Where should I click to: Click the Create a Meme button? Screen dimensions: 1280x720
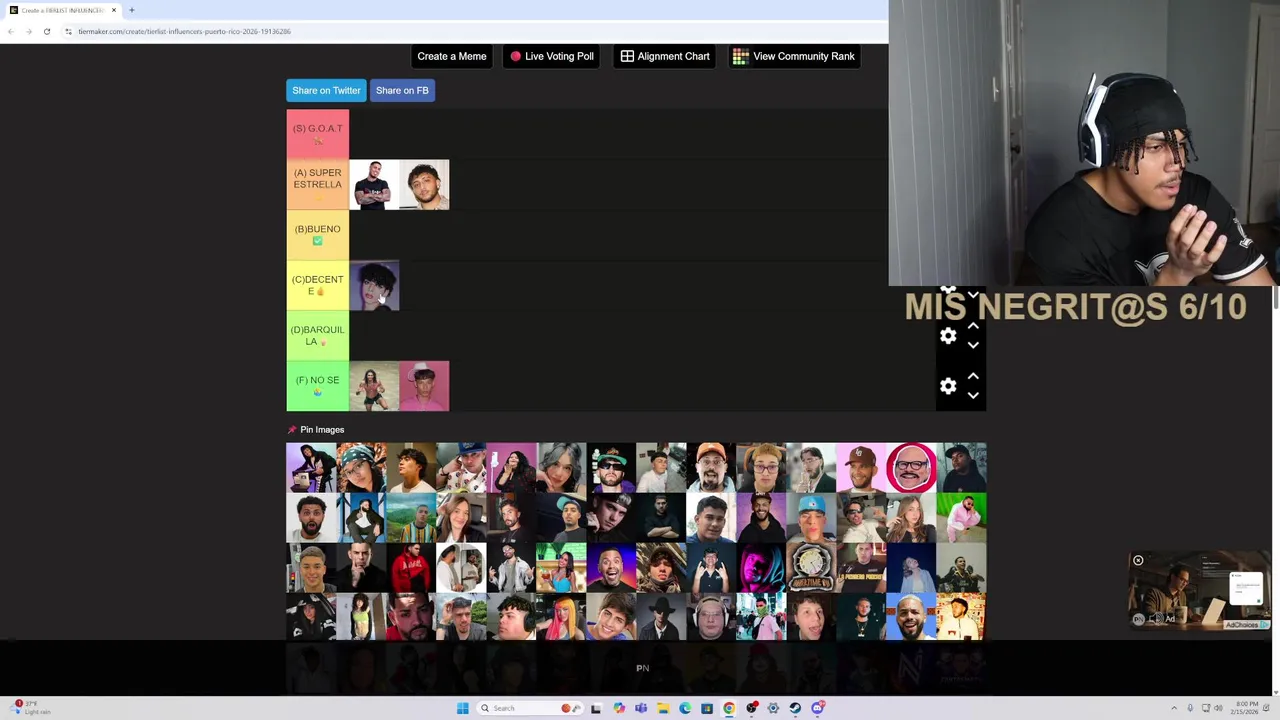[x=452, y=56]
